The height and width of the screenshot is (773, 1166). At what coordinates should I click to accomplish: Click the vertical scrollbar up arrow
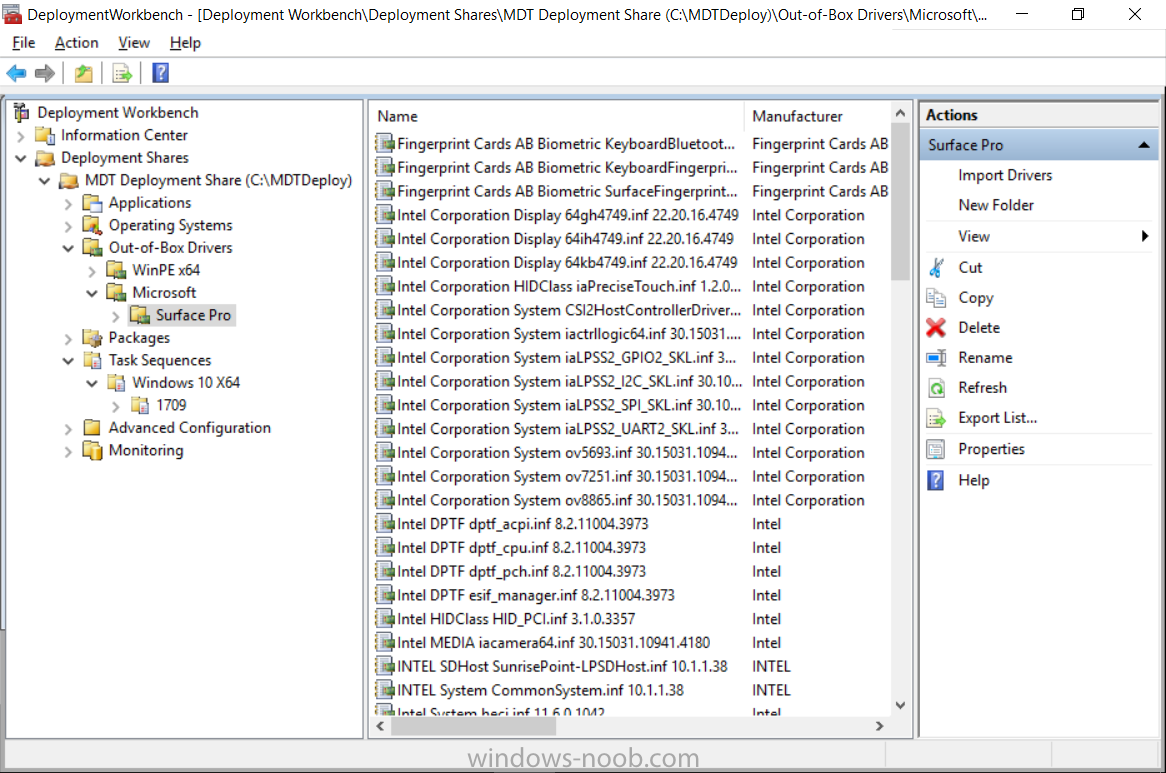[901, 113]
